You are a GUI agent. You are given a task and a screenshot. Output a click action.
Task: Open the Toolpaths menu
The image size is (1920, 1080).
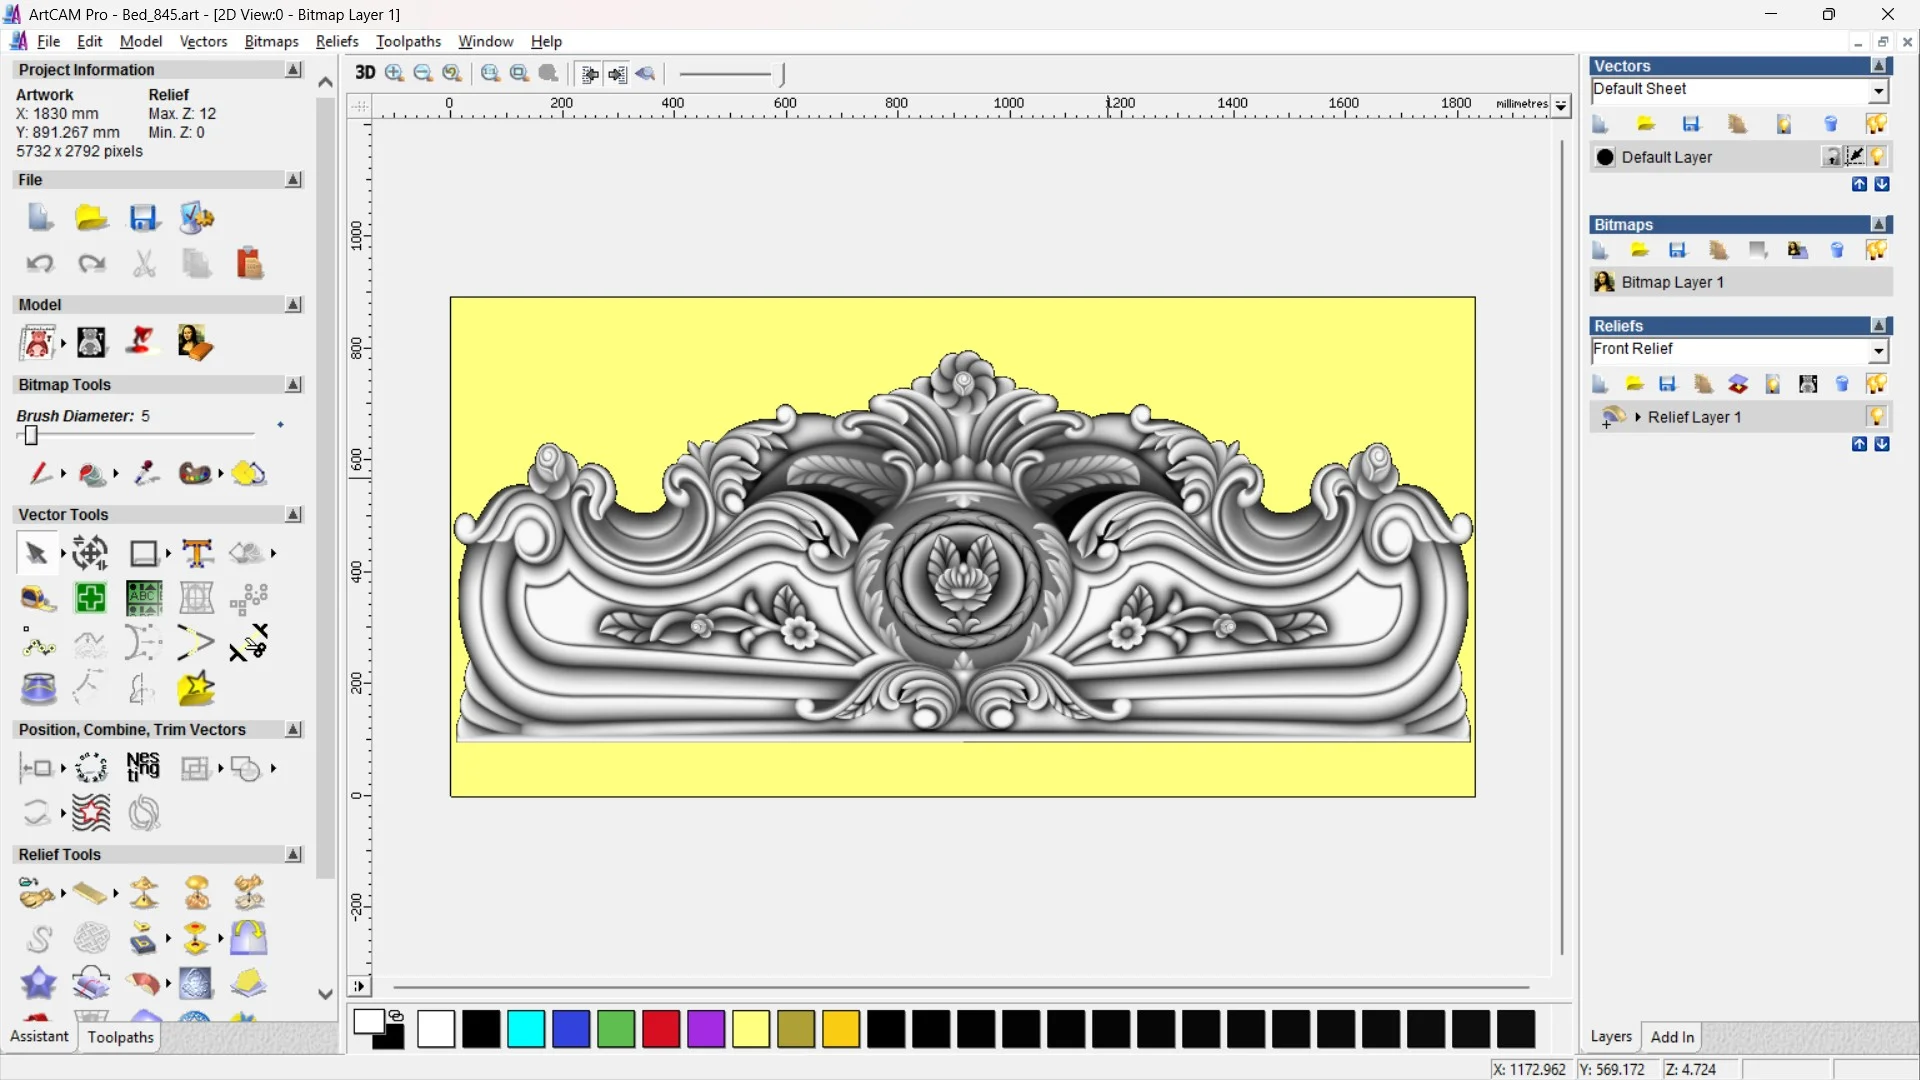408,41
